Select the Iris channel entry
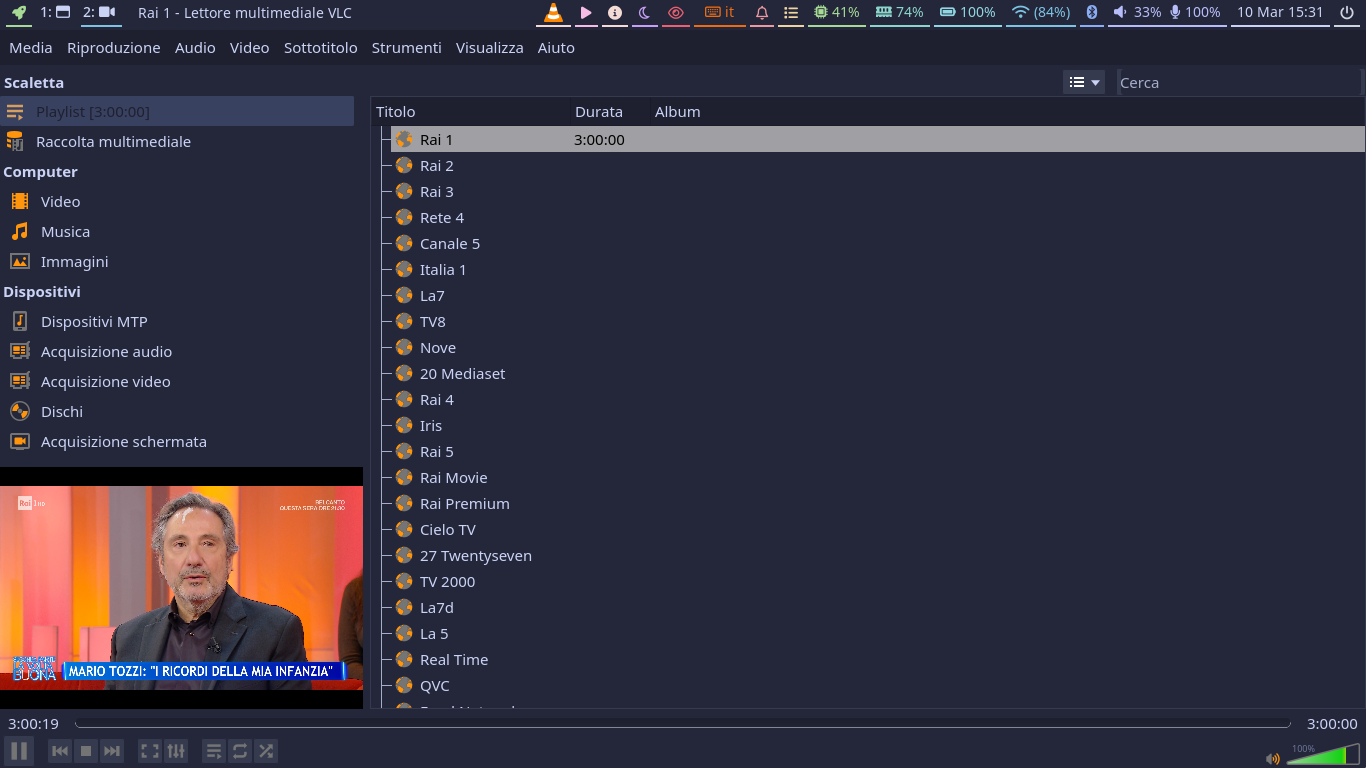1366x768 pixels. (878, 425)
